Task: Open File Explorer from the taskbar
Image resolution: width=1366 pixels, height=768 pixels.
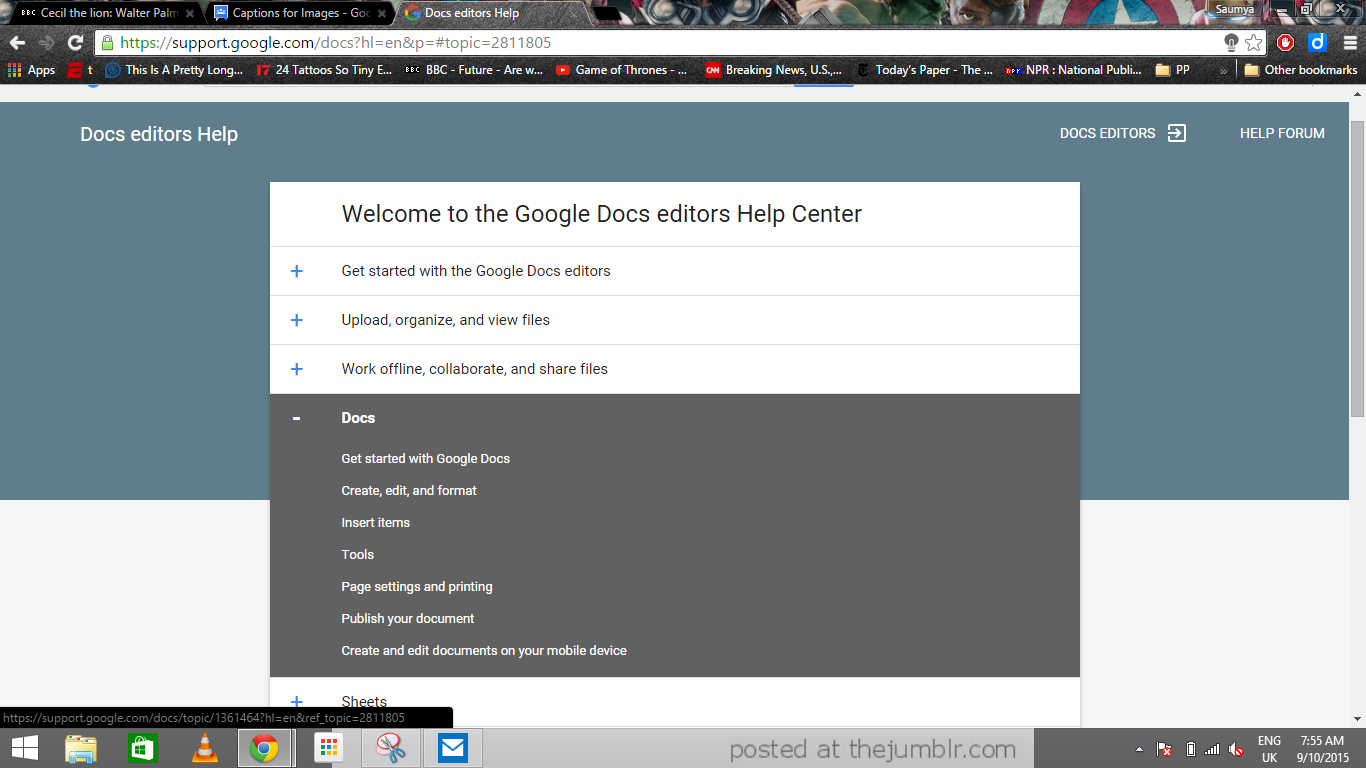Action: click(81, 748)
